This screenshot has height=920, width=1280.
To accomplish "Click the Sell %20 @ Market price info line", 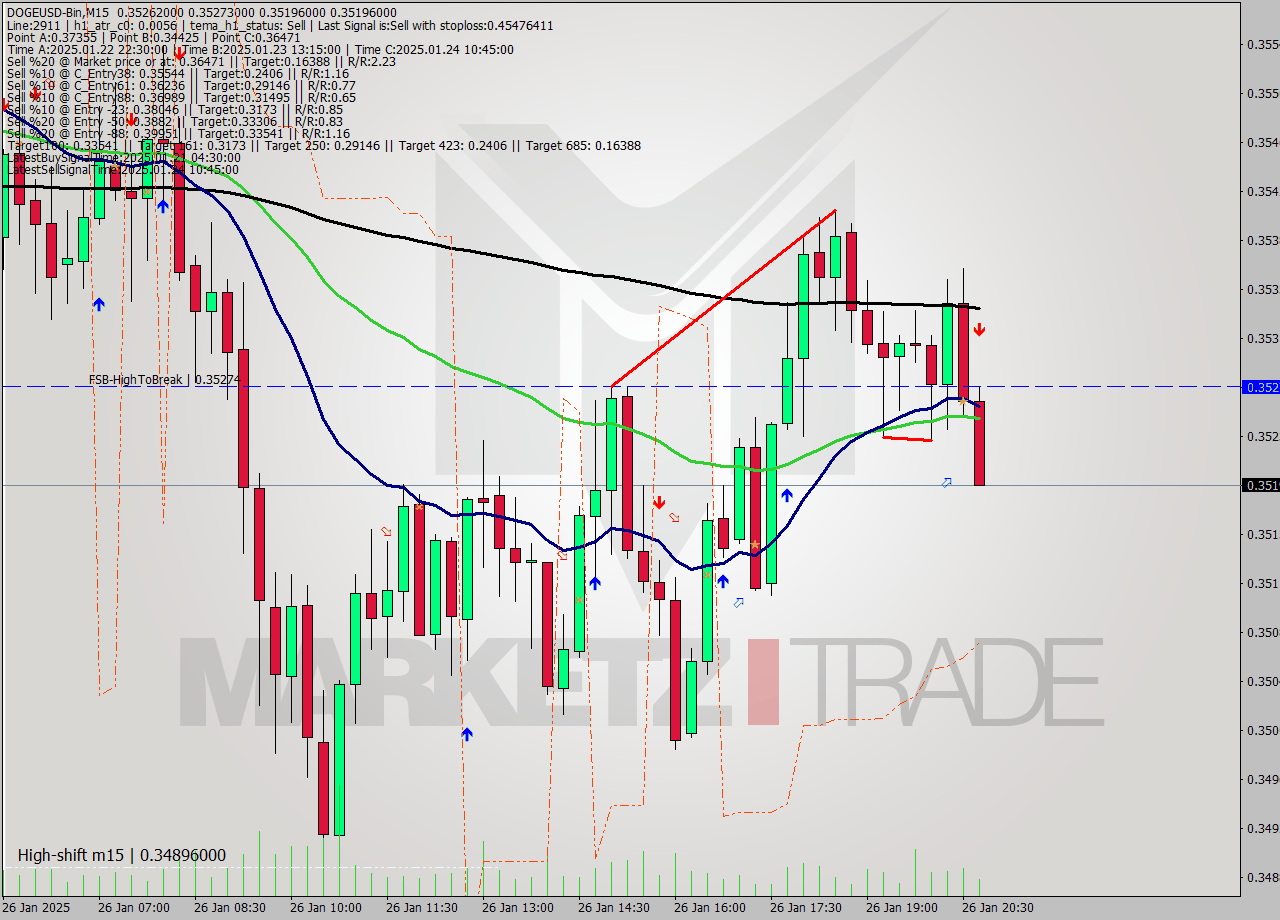I will tap(201, 61).
